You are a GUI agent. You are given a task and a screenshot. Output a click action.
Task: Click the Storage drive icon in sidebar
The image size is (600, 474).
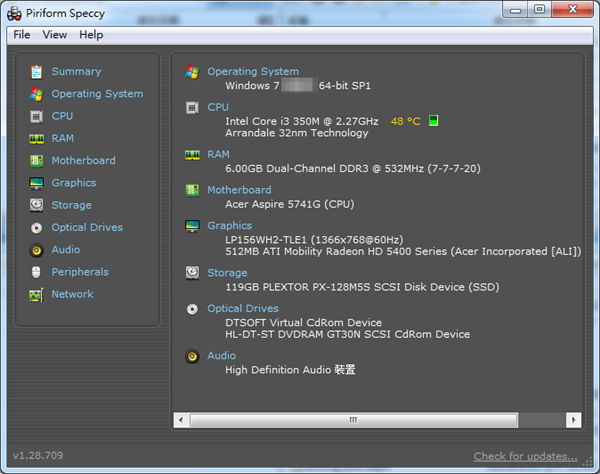[x=37, y=205]
